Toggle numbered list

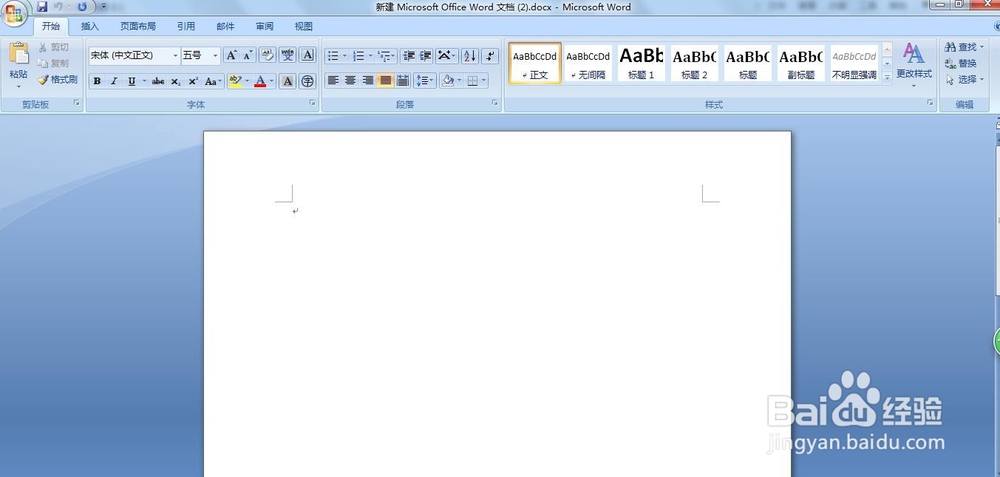click(x=359, y=56)
